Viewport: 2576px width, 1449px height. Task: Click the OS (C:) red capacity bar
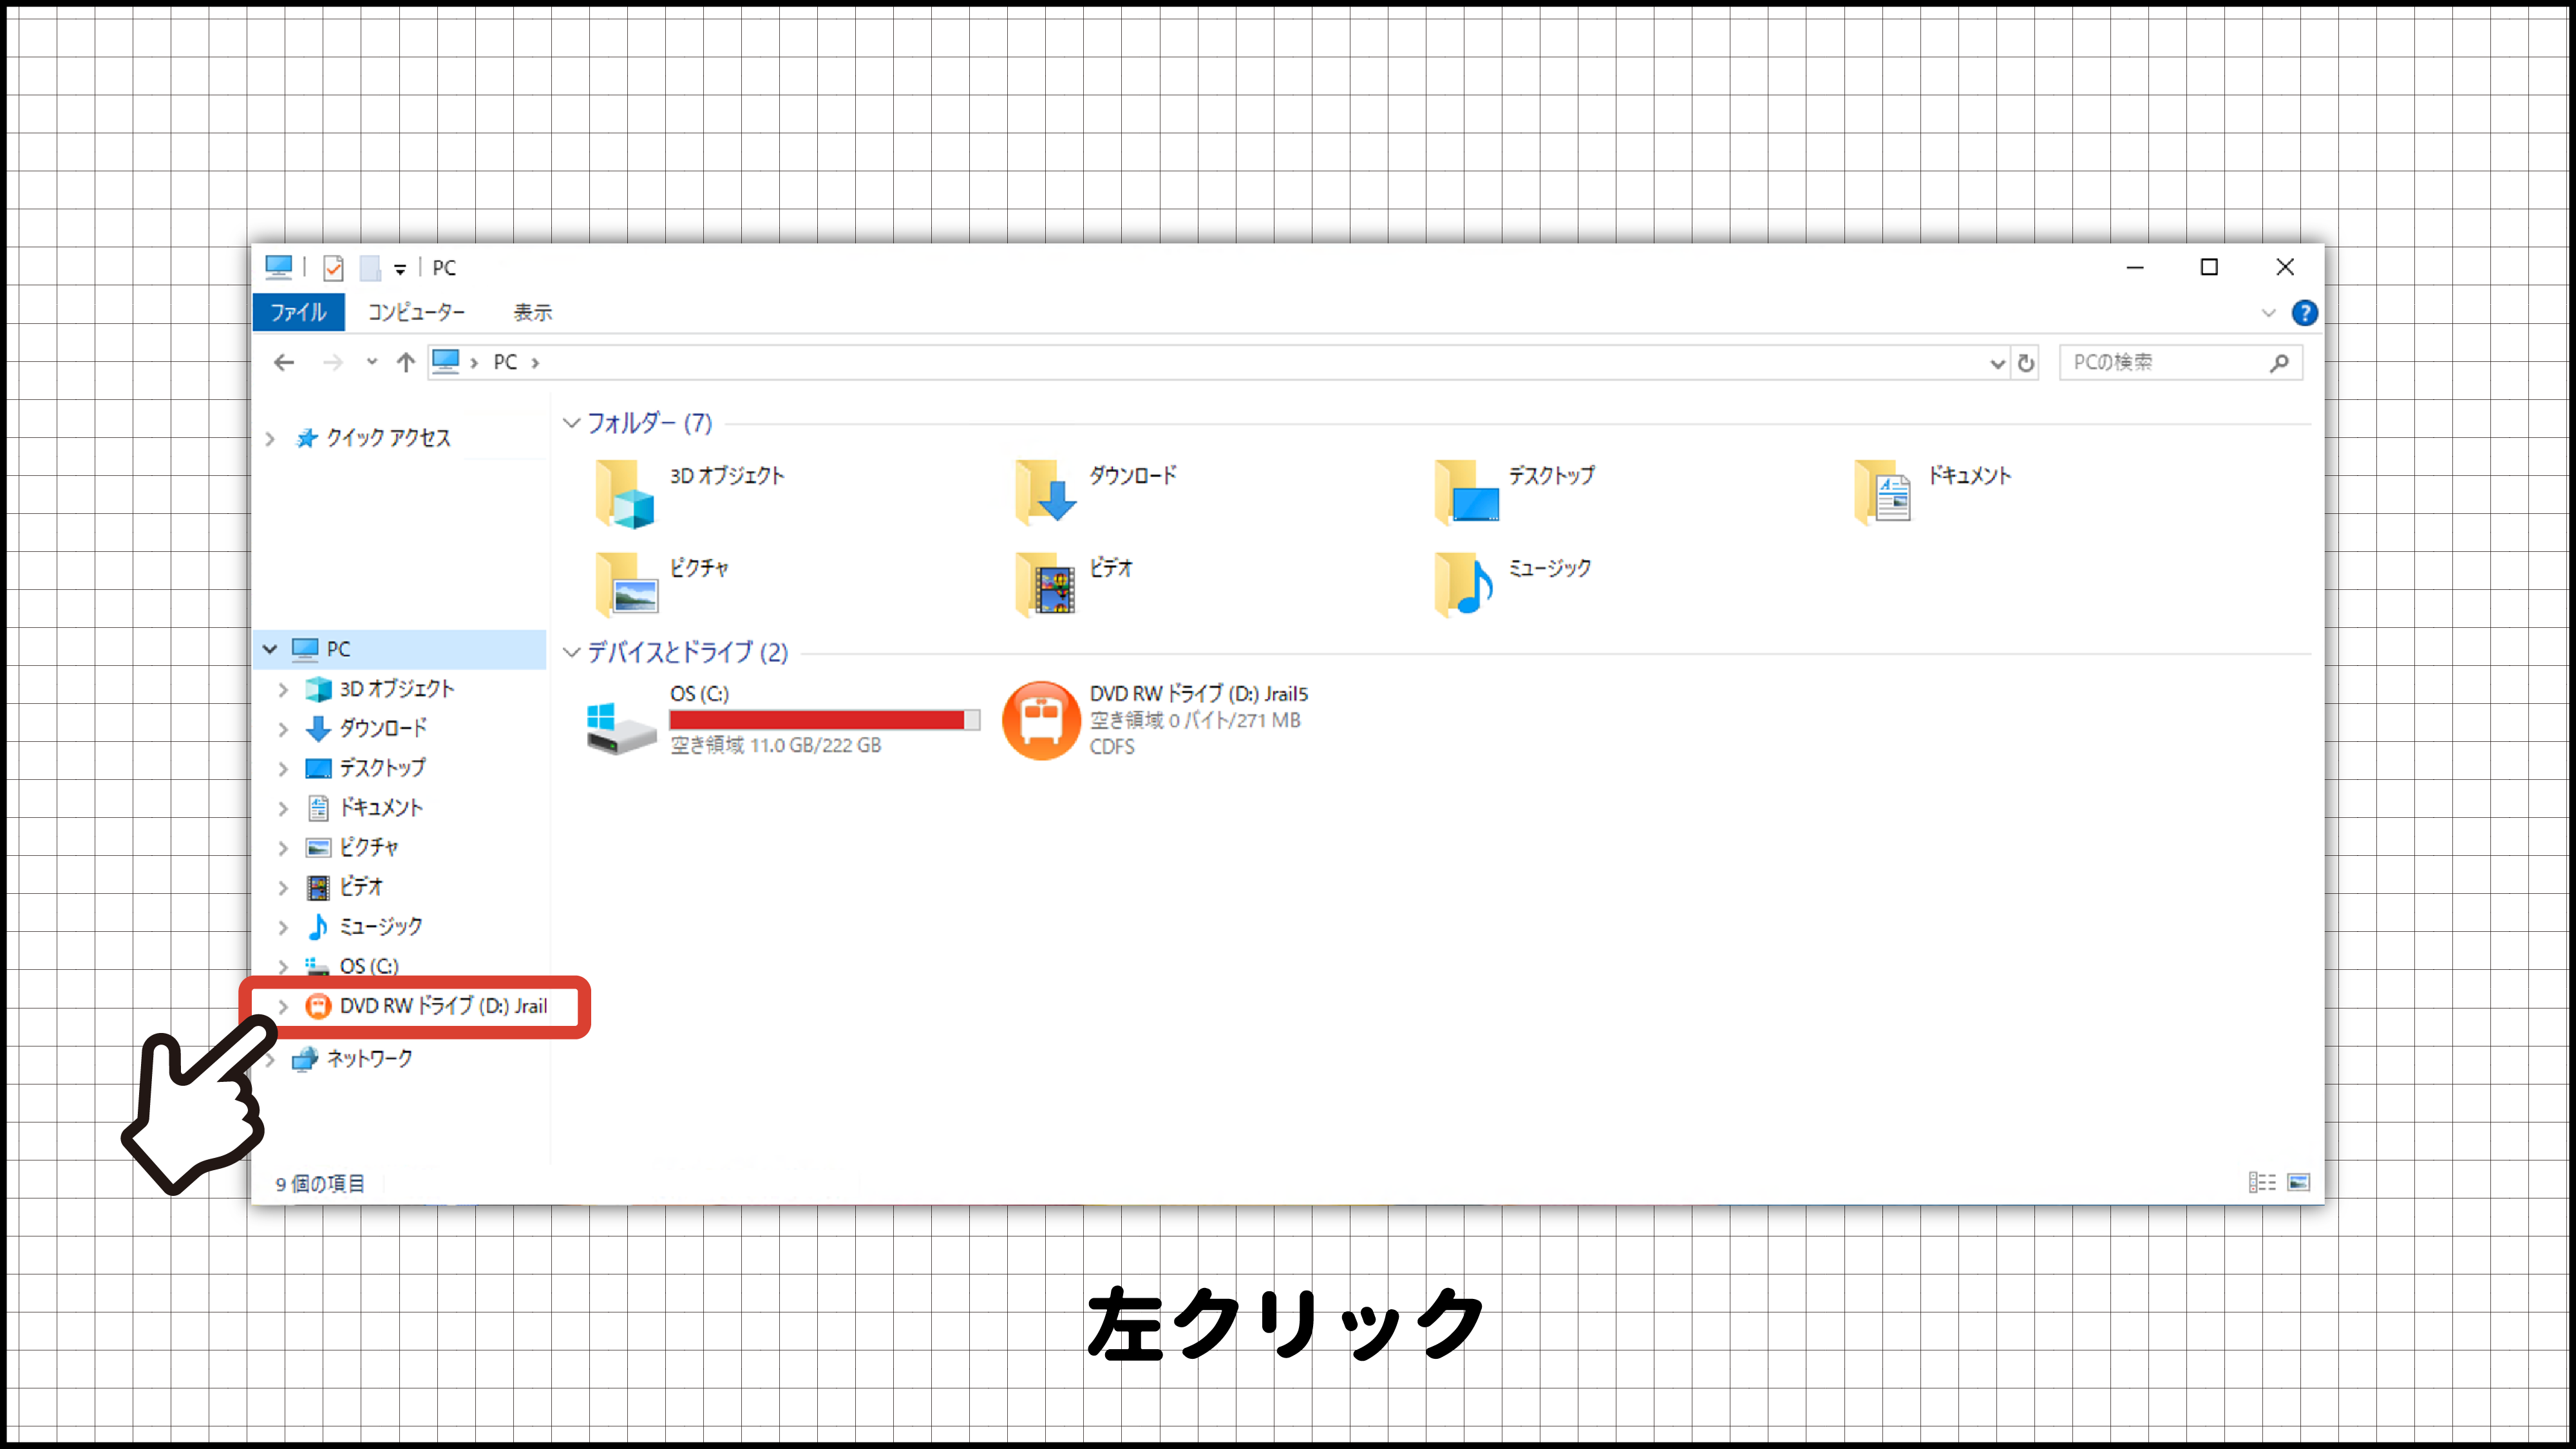click(x=824, y=720)
